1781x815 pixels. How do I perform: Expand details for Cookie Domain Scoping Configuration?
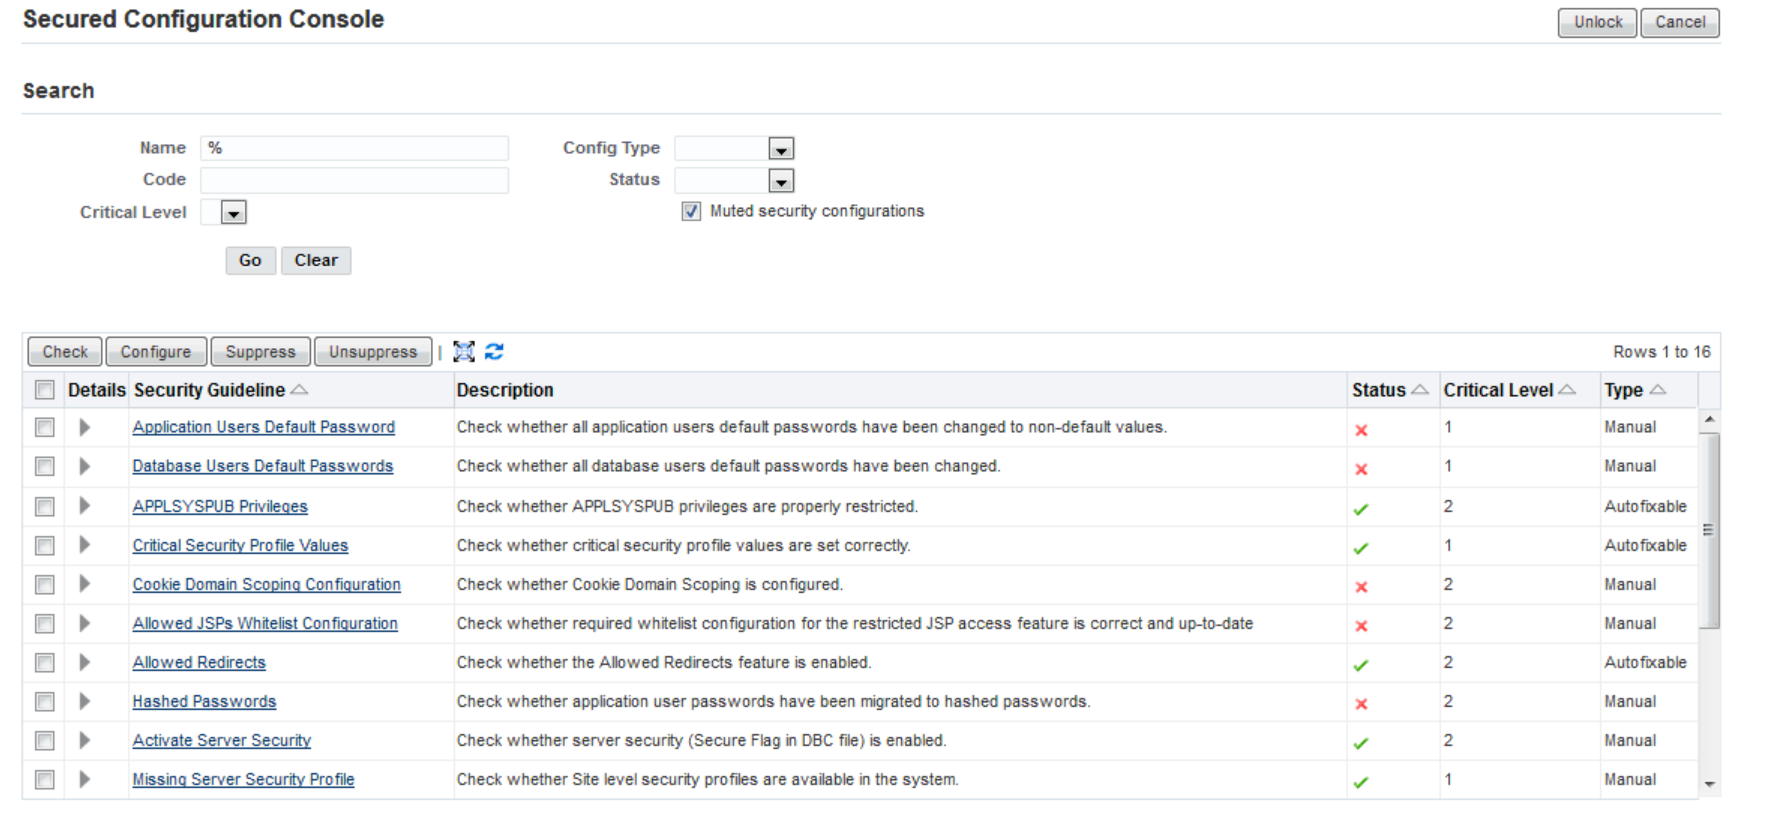coord(84,584)
